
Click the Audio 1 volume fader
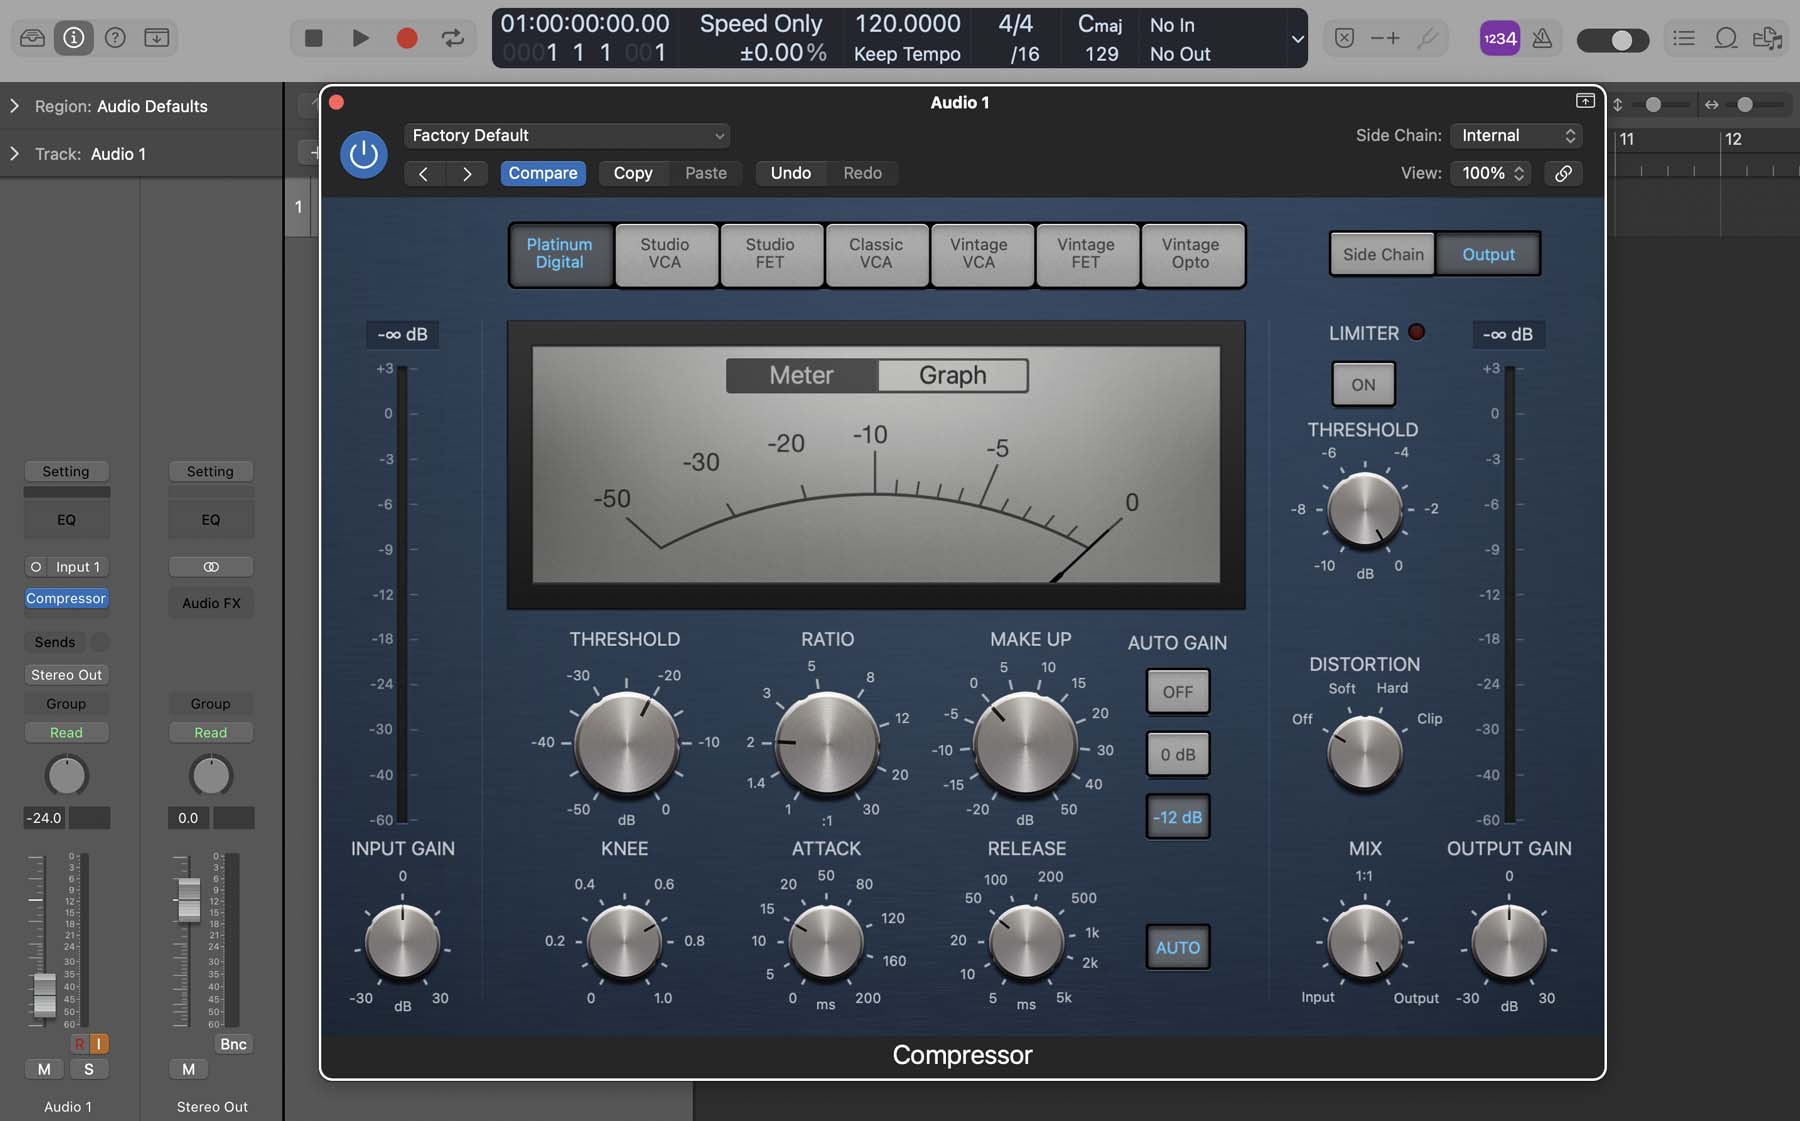pyautogui.click(x=44, y=995)
